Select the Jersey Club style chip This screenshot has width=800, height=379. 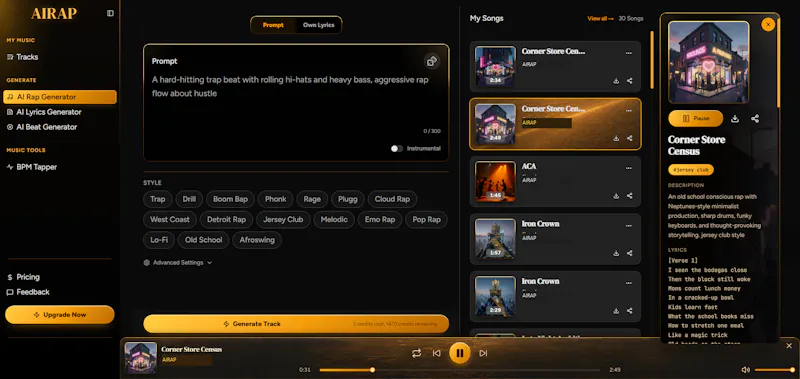(283, 219)
